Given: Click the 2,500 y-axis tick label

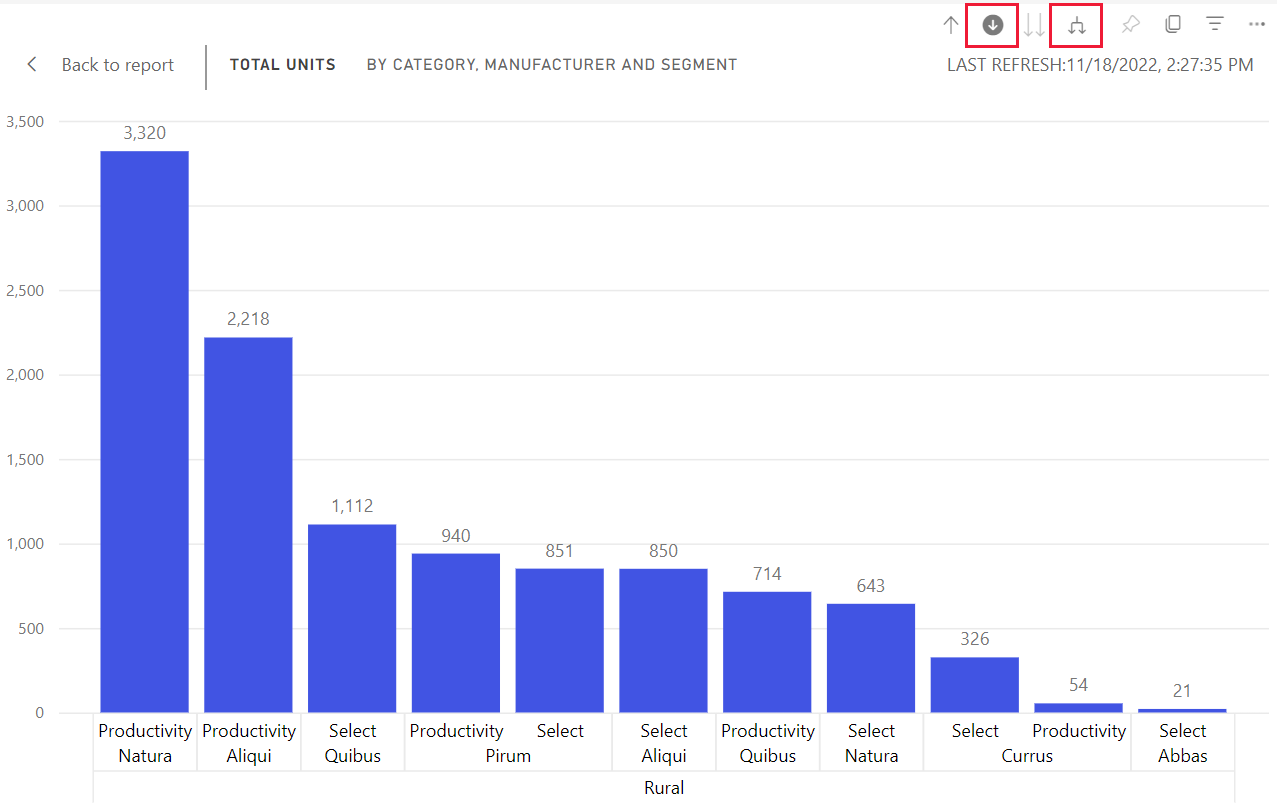Looking at the screenshot, I should coord(25,291).
